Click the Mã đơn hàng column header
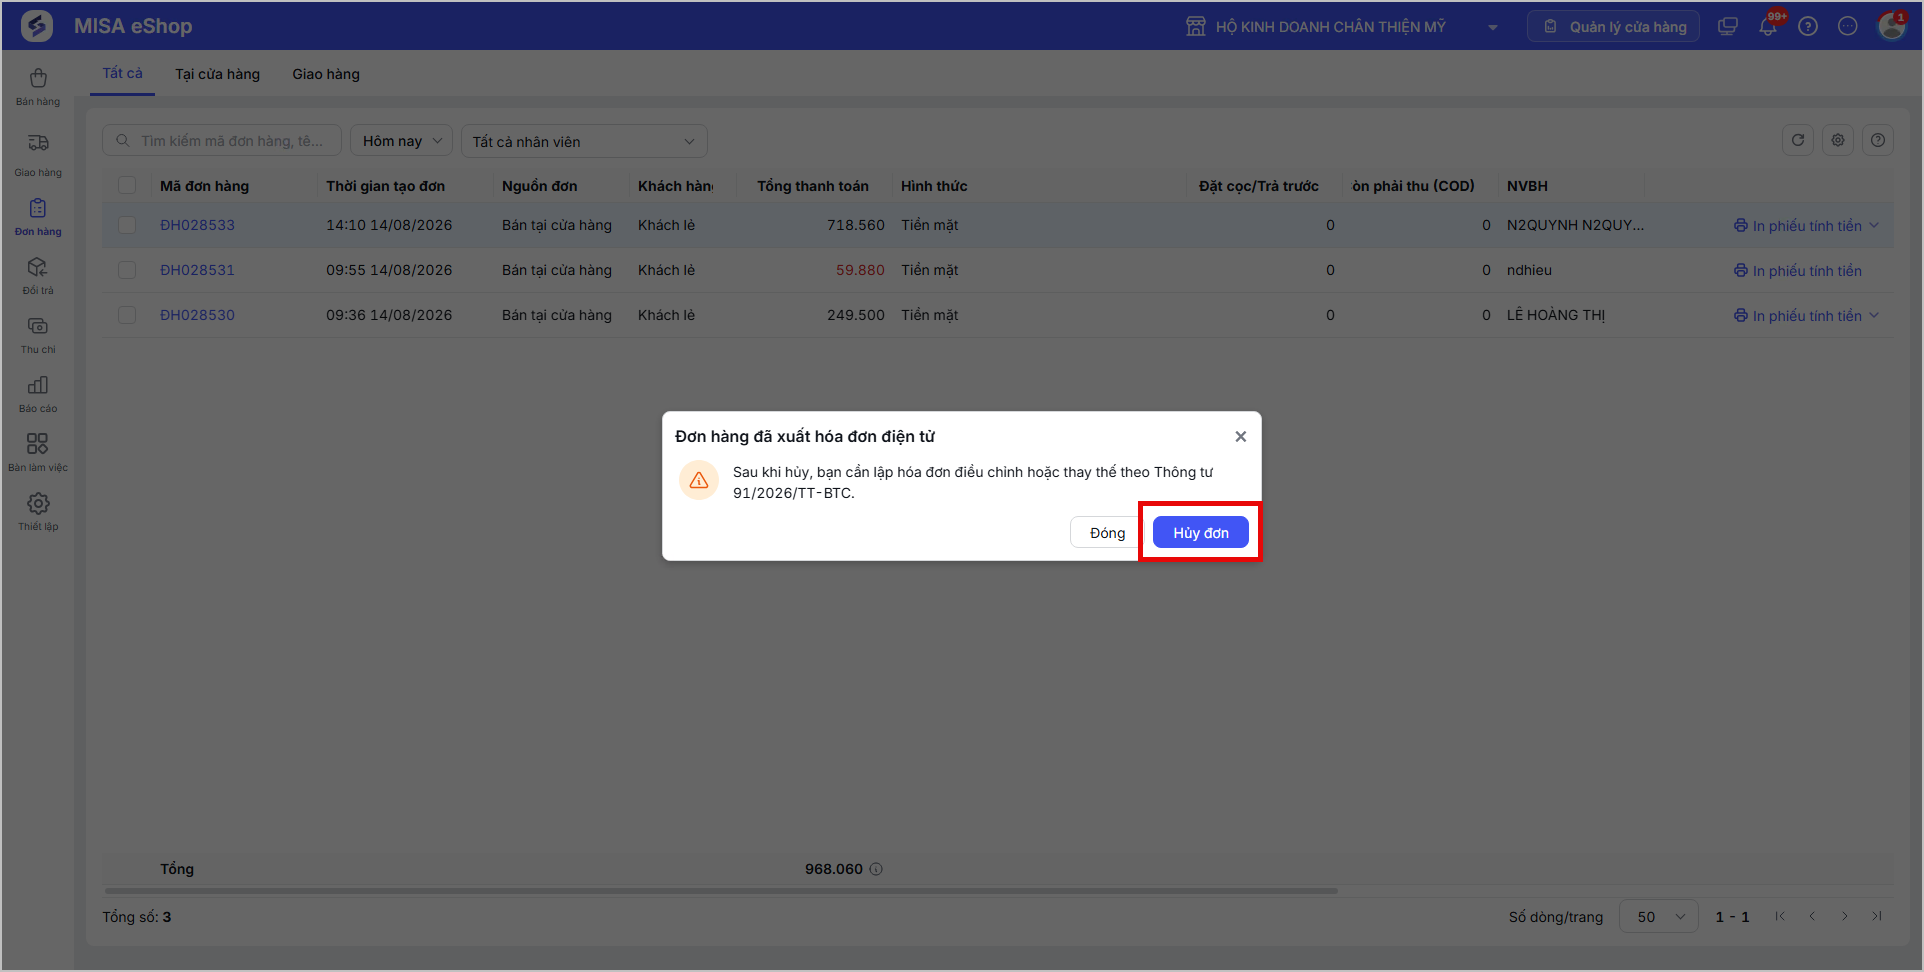Screen dimensions: 1924x972 tap(204, 186)
